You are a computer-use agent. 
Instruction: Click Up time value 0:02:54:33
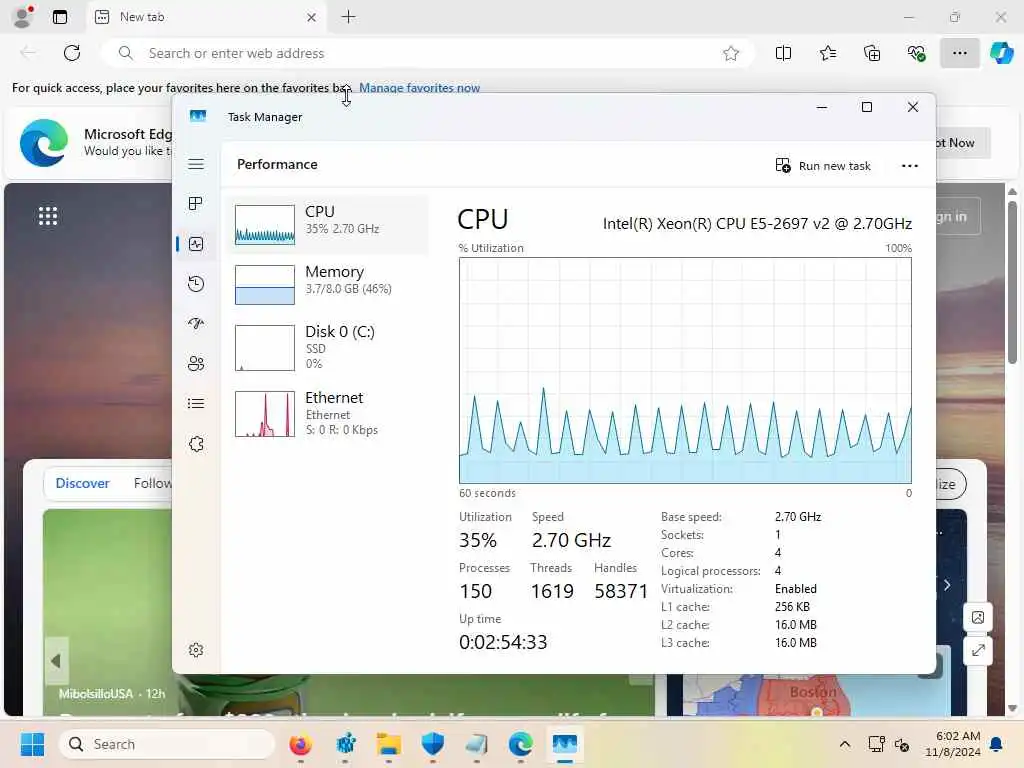coord(503,642)
